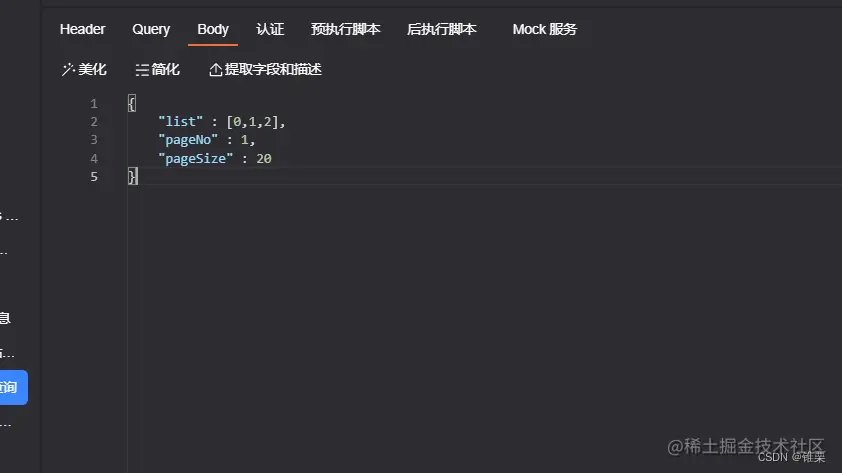
Task: Switch to the Header tab
Action: [82, 29]
